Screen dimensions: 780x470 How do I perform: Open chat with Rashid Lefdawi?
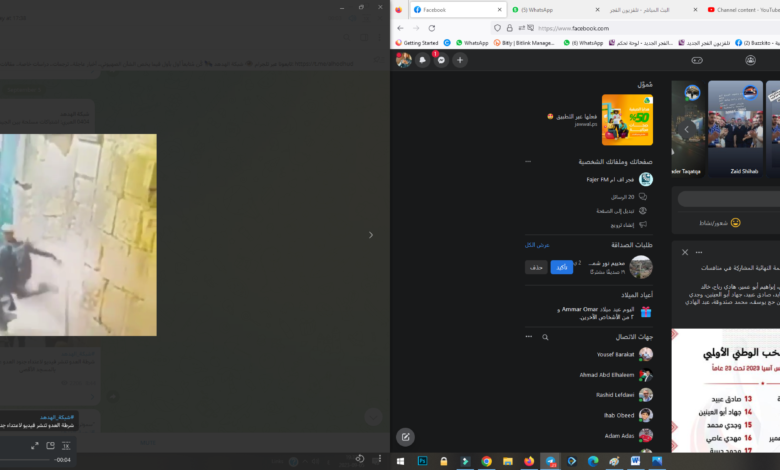[x=624, y=395]
